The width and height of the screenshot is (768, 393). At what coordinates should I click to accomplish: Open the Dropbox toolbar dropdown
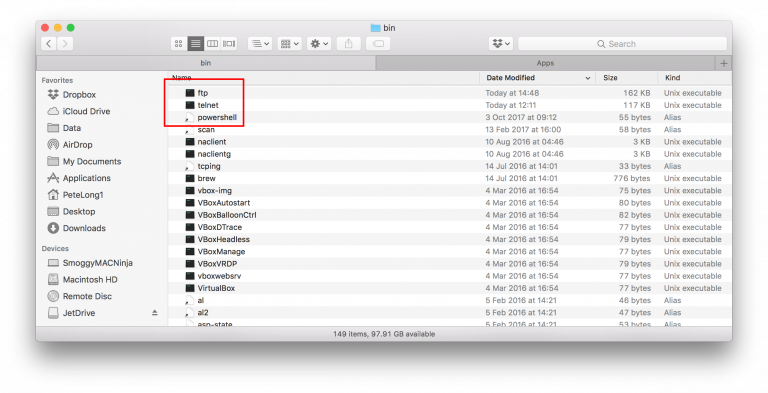[x=501, y=44]
